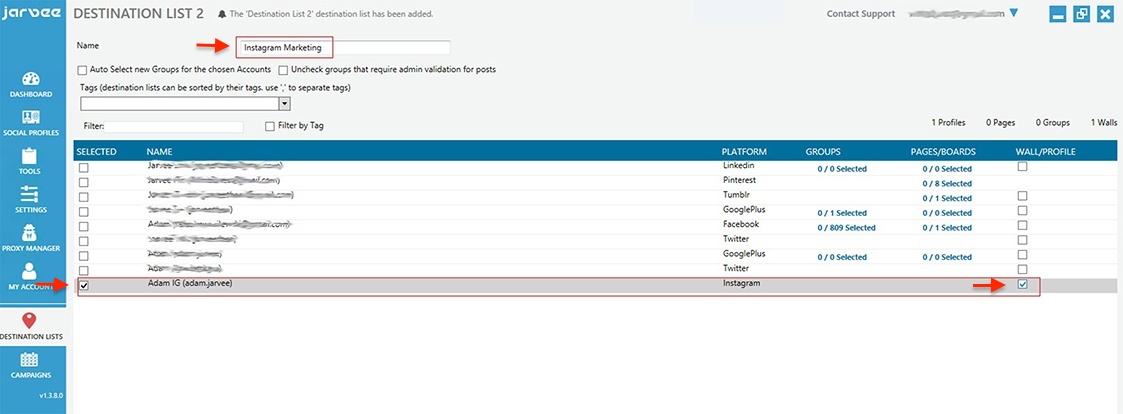Click the Pinterest platform cell
The height and width of the screenshot is (414, 1123).
tap(739, 180)
